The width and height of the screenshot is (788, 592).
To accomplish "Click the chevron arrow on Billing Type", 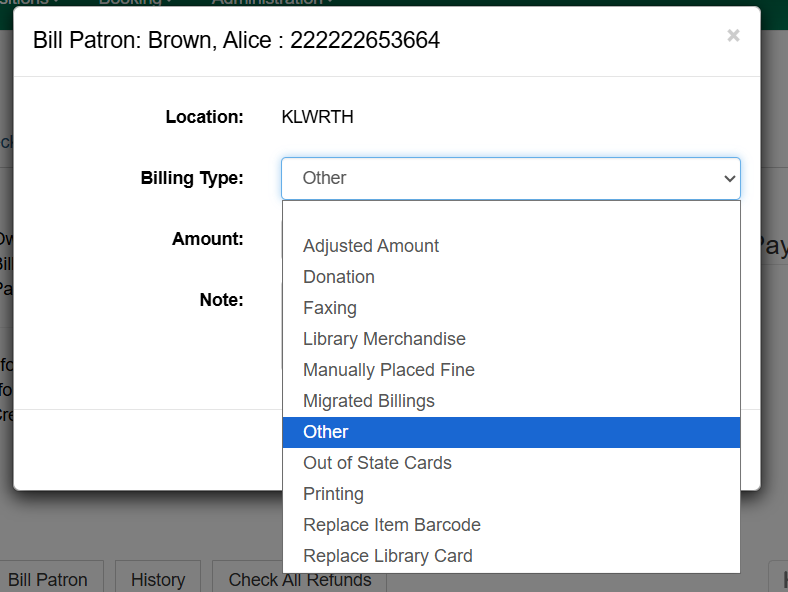I will tap(728, 178).
